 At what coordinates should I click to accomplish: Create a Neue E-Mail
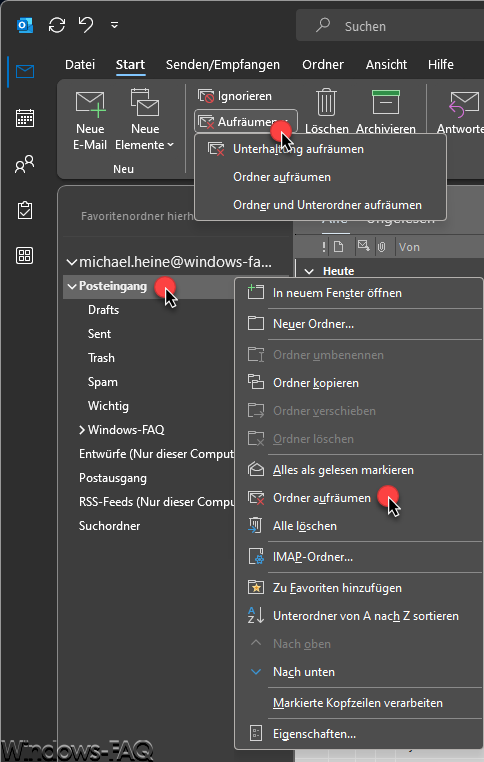pos(90,120)
